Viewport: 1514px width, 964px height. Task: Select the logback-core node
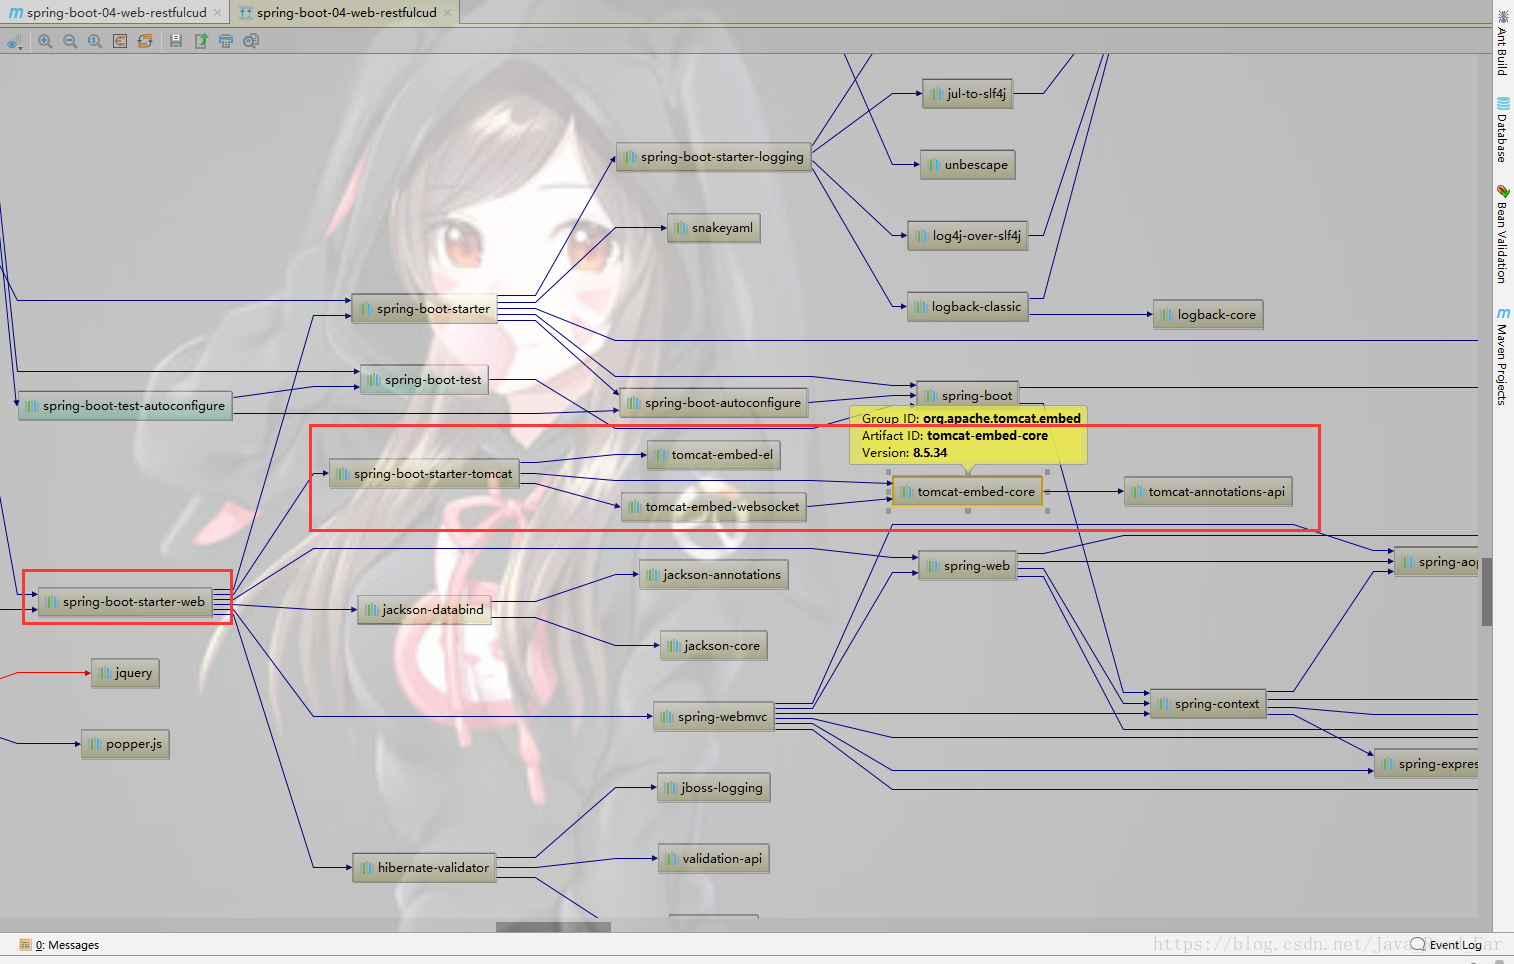tap(1208, 315)
